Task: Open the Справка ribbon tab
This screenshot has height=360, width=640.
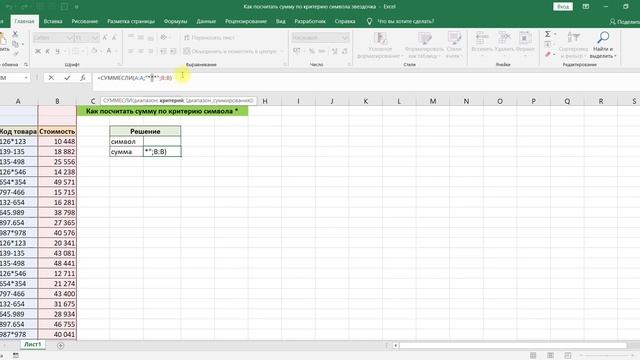Action: pyautogui.click(x=345, y=21)
